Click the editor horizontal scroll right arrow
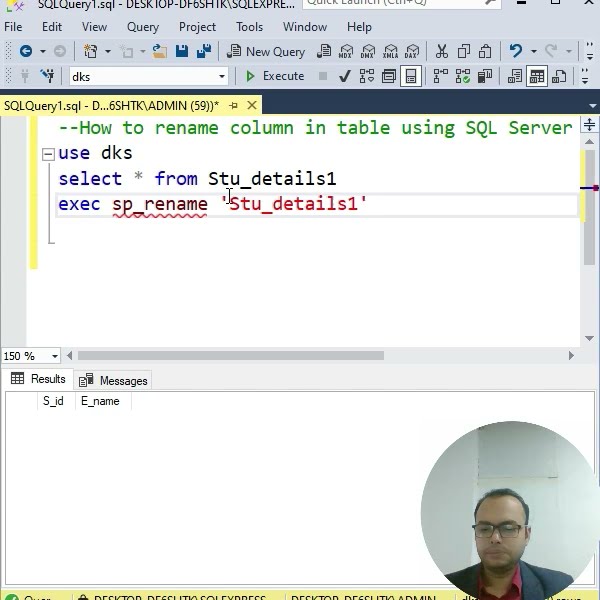 pyautogui.click(x=571, y=355)
